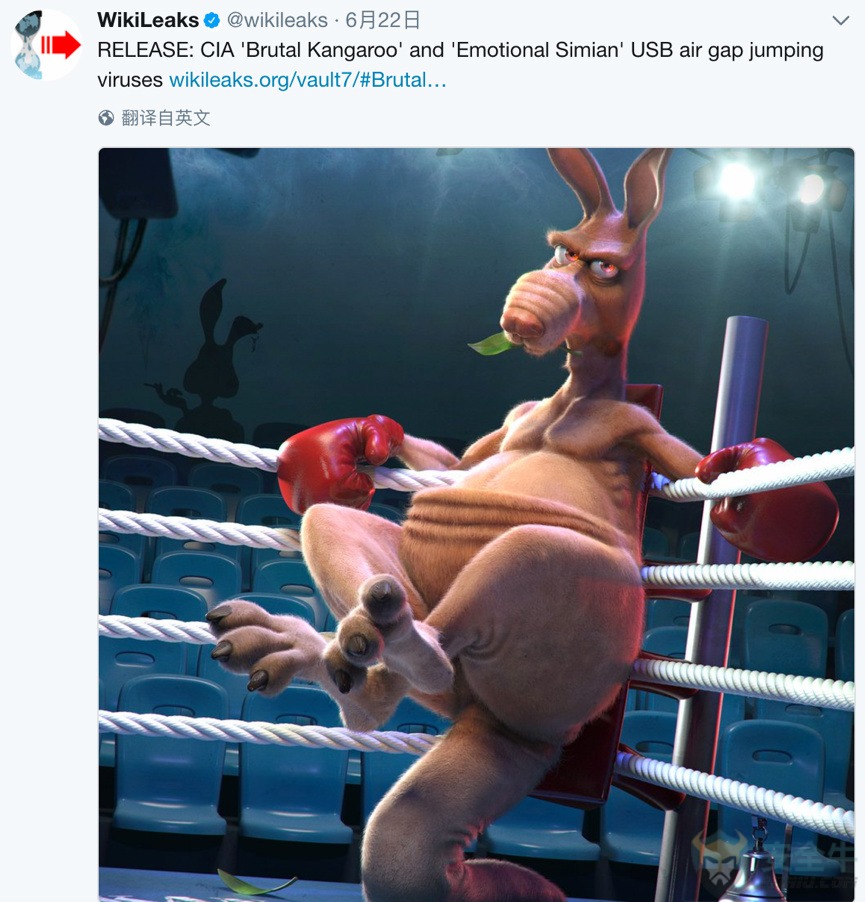Open the @wikileaks handle

277,20
